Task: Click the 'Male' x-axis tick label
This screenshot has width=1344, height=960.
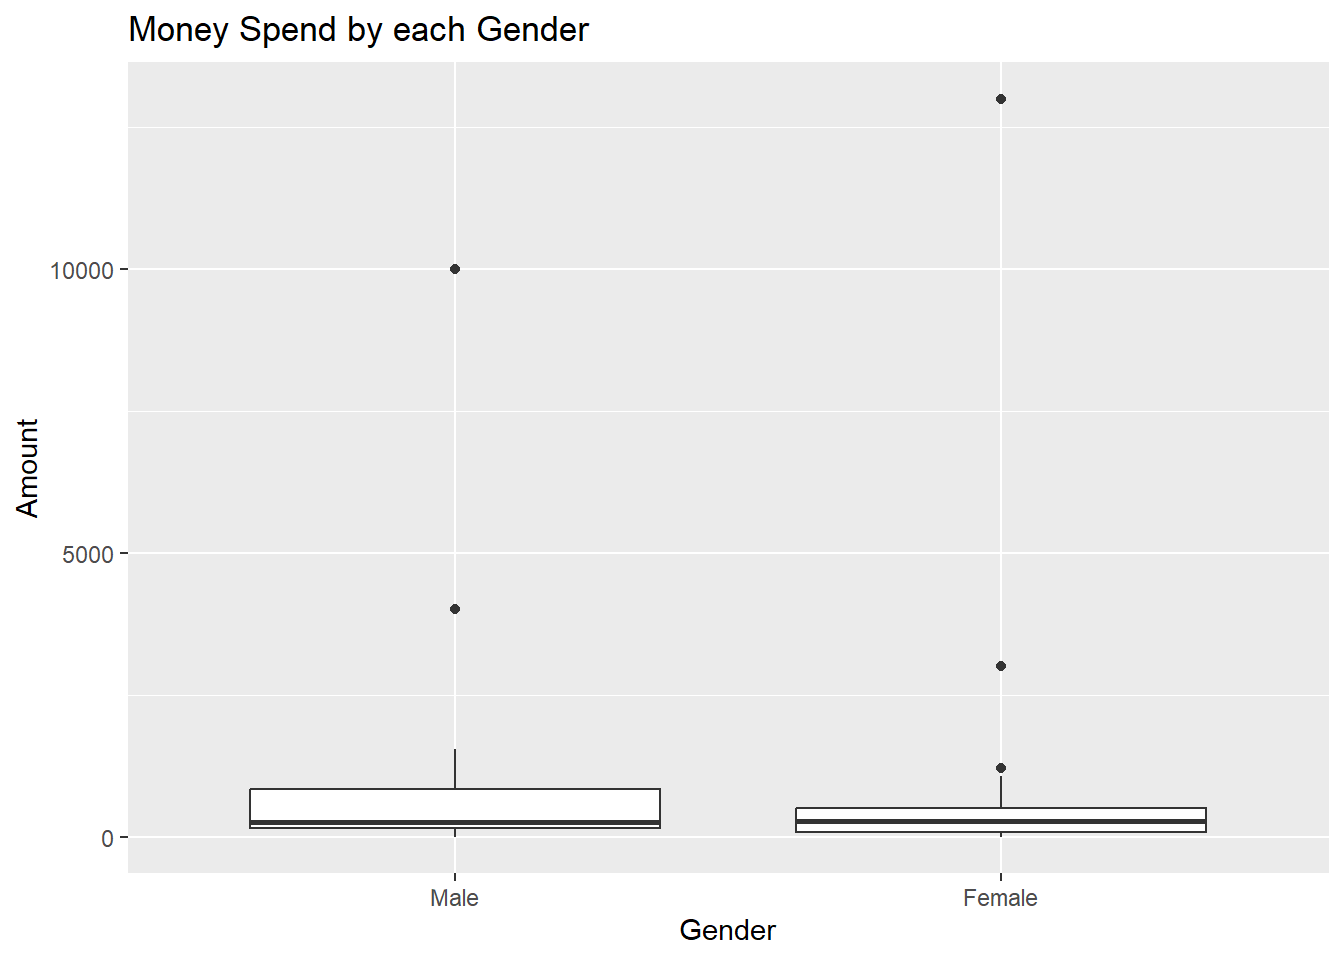Action: 454,898
